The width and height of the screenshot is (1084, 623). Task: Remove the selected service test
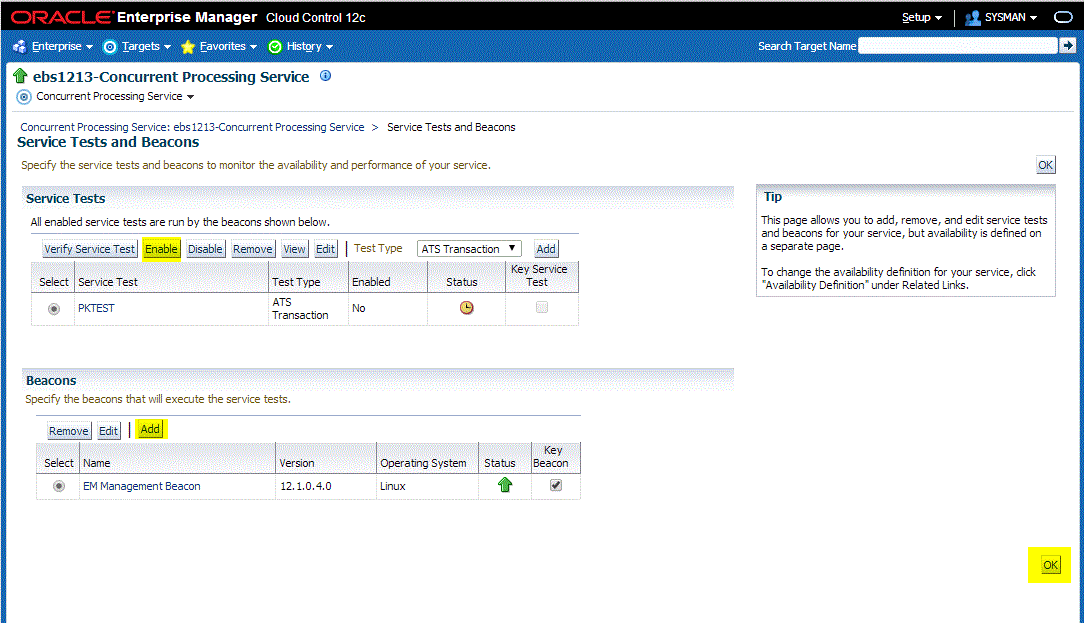(x=252, y=249)
